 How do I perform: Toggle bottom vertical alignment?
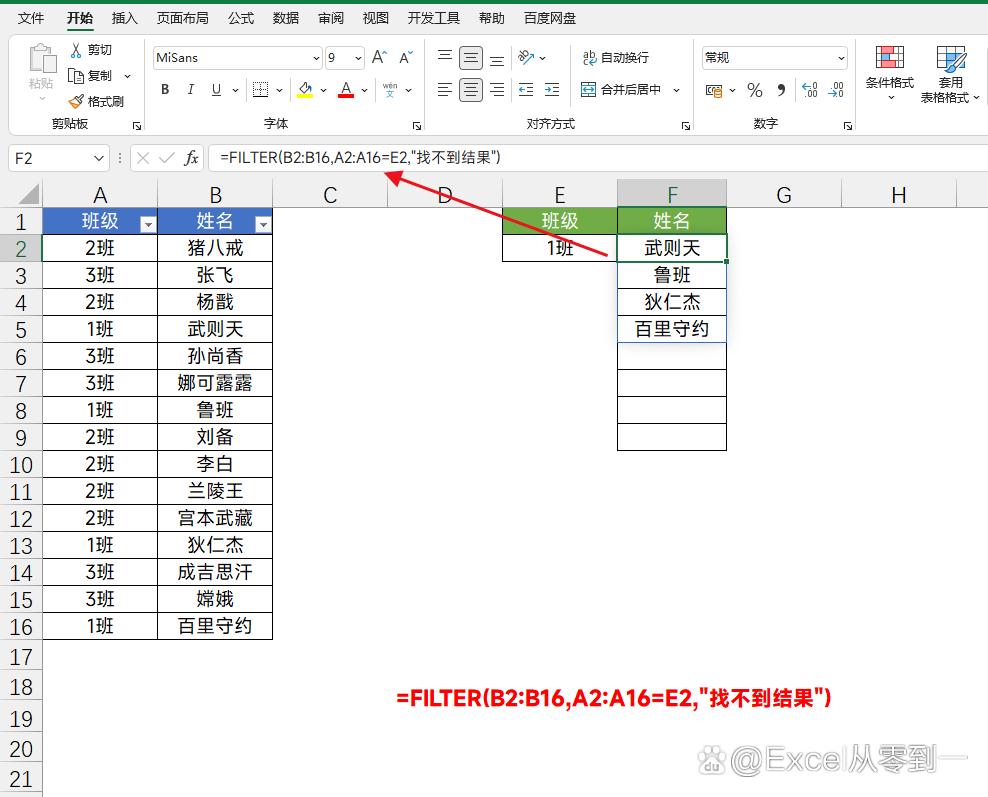(497, 58)
